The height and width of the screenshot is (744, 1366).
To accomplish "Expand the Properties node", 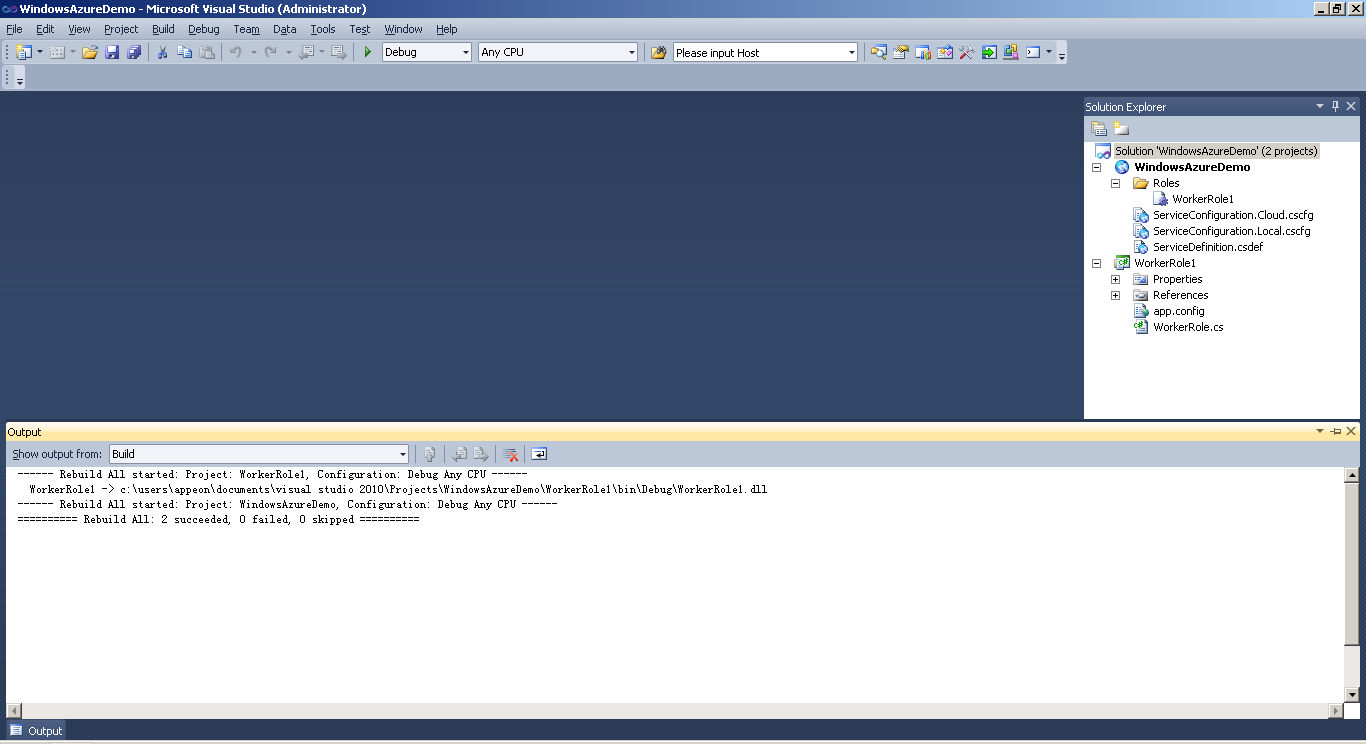I will coord(1116,279).
